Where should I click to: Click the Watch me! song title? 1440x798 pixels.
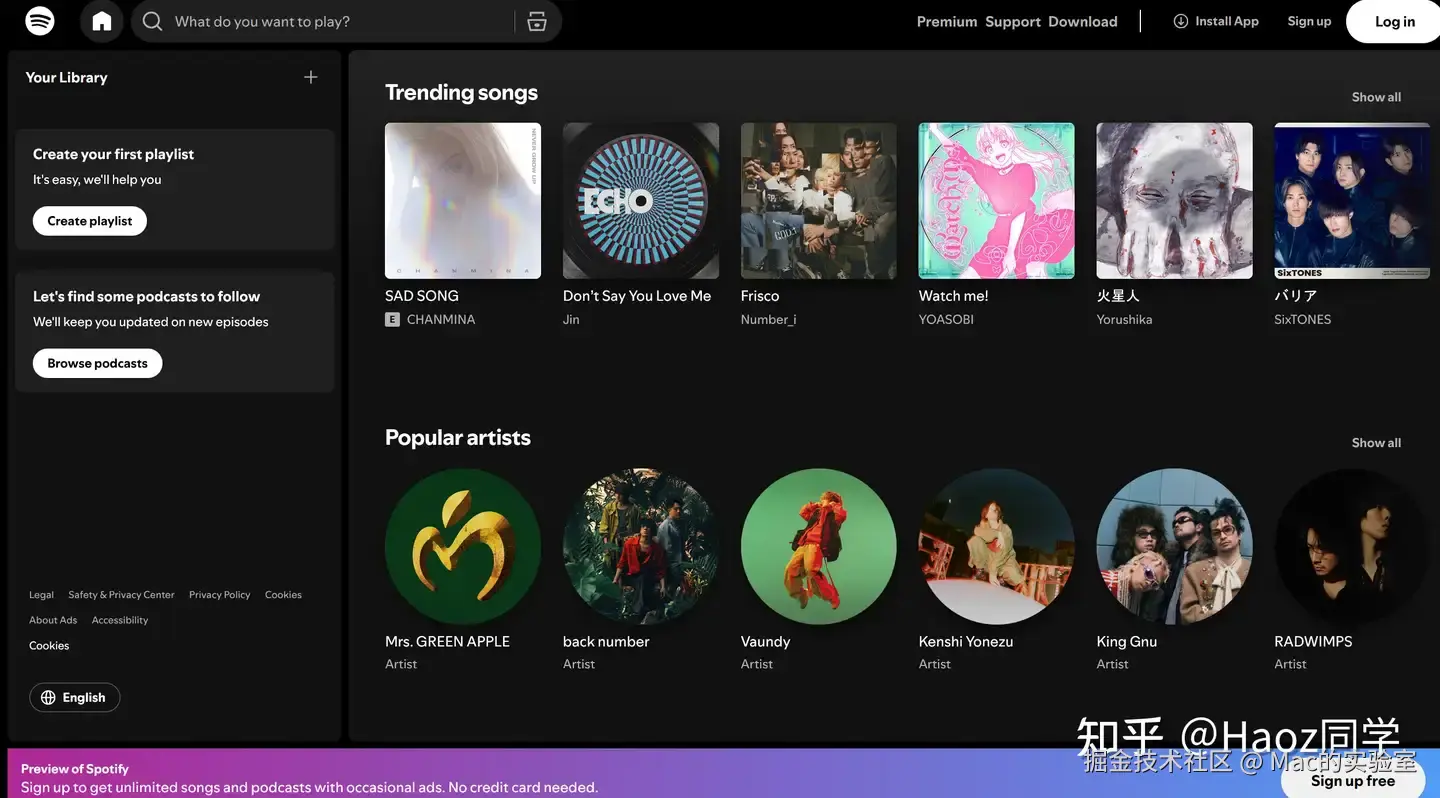click(x=953, y=296)
